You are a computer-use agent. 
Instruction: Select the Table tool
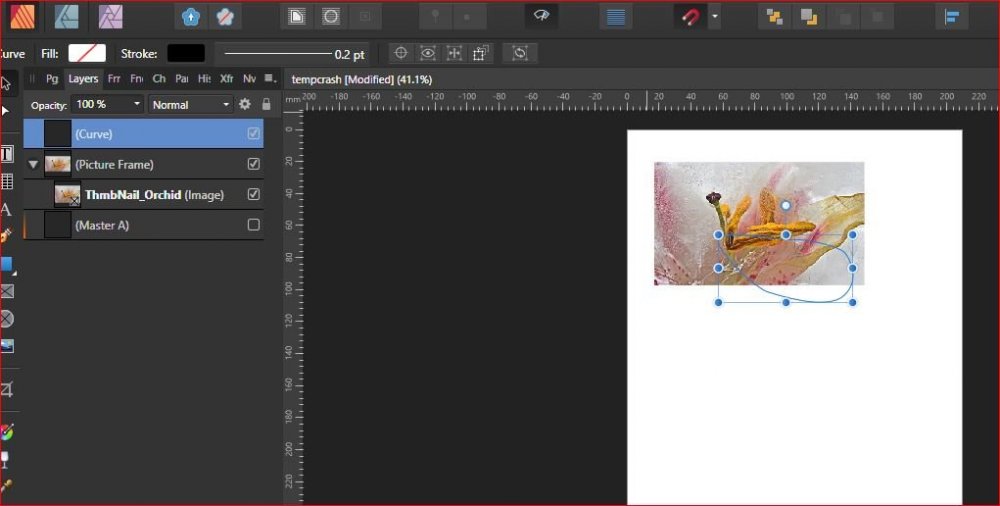point(6,181)
